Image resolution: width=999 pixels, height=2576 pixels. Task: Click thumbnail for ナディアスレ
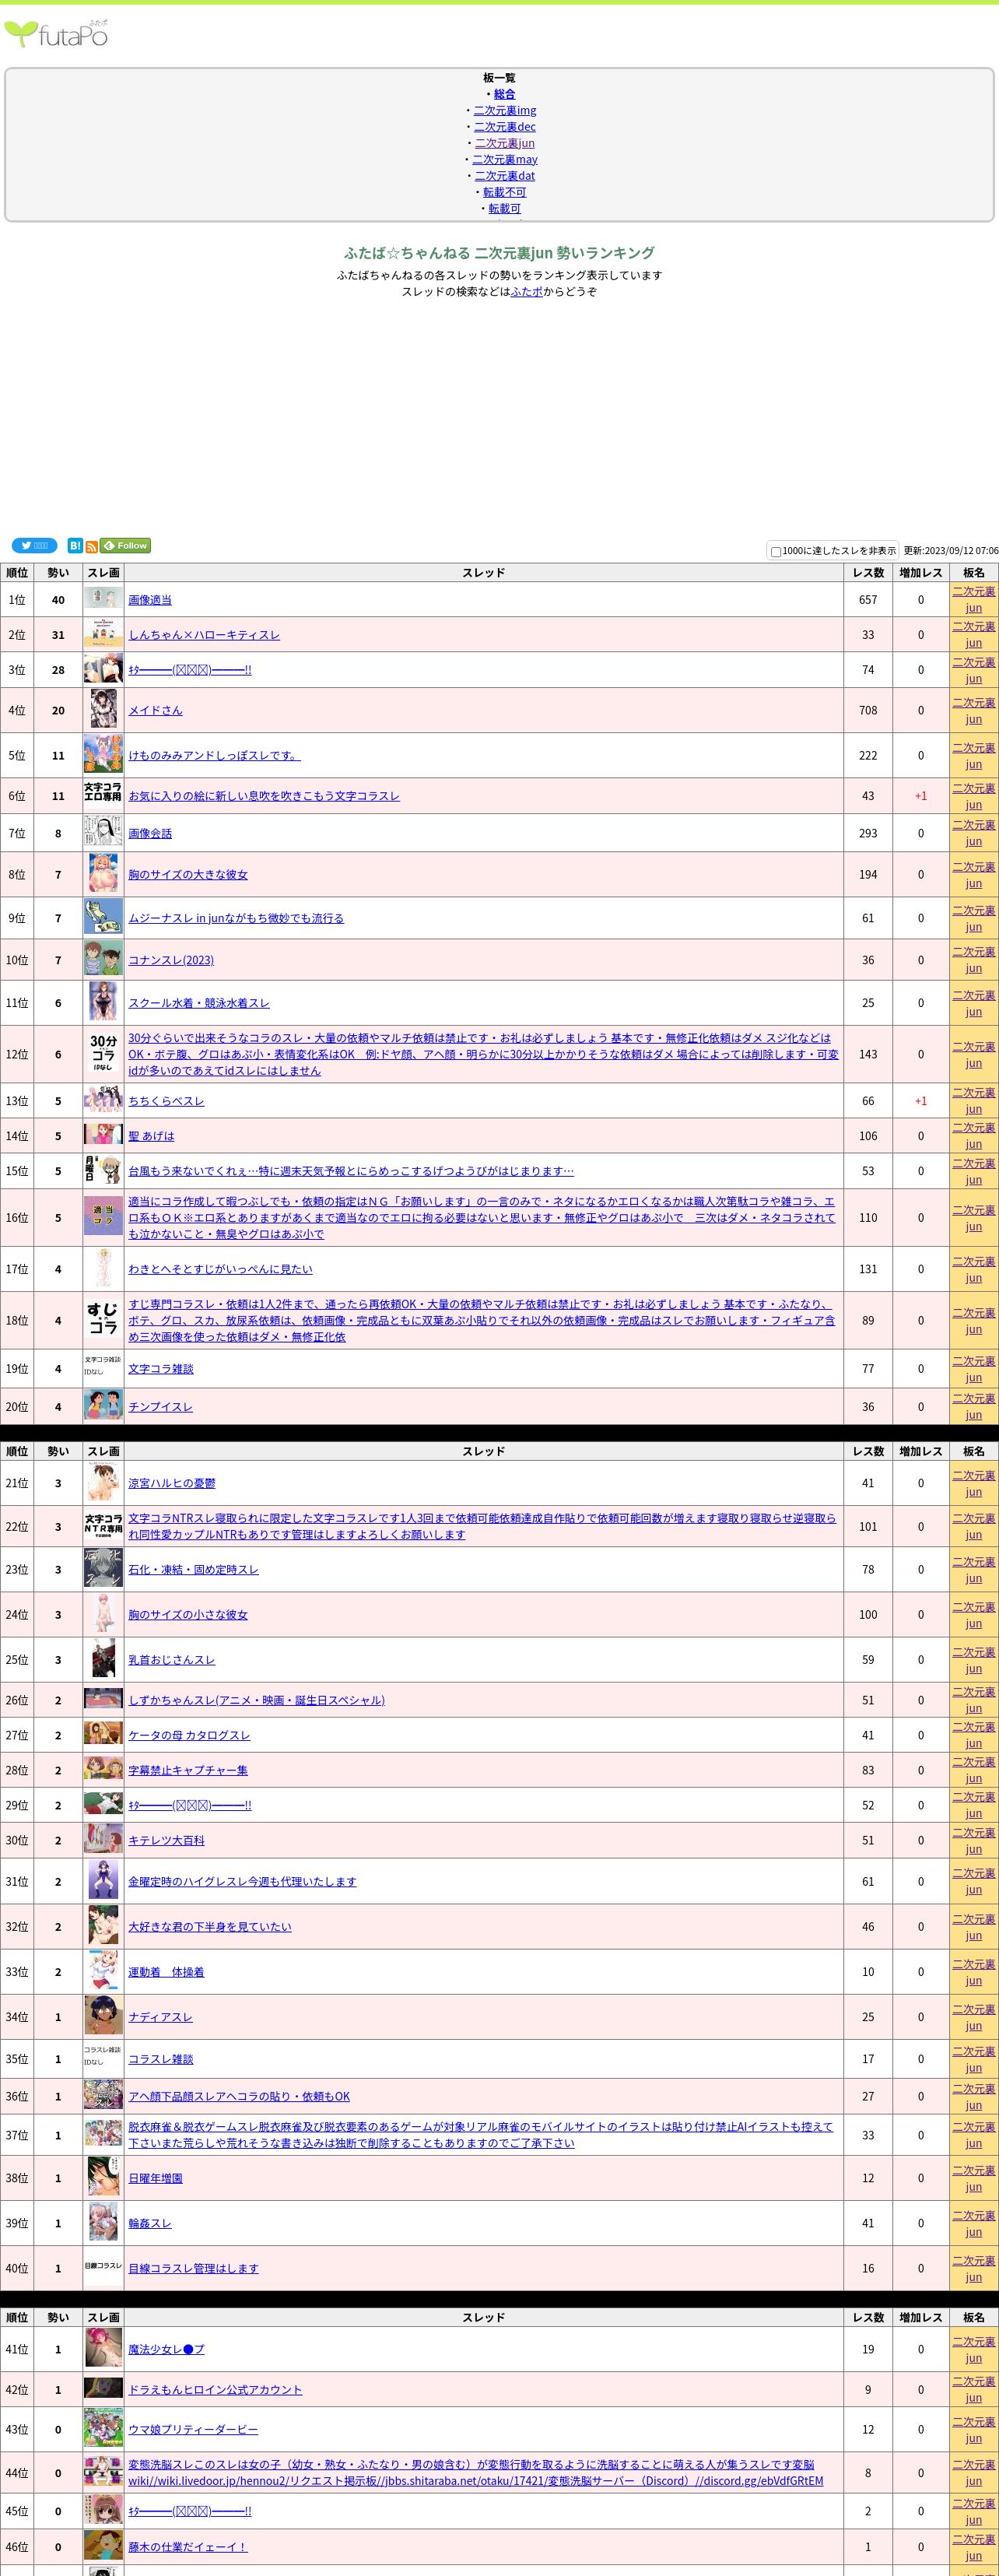coord(103,2016)
